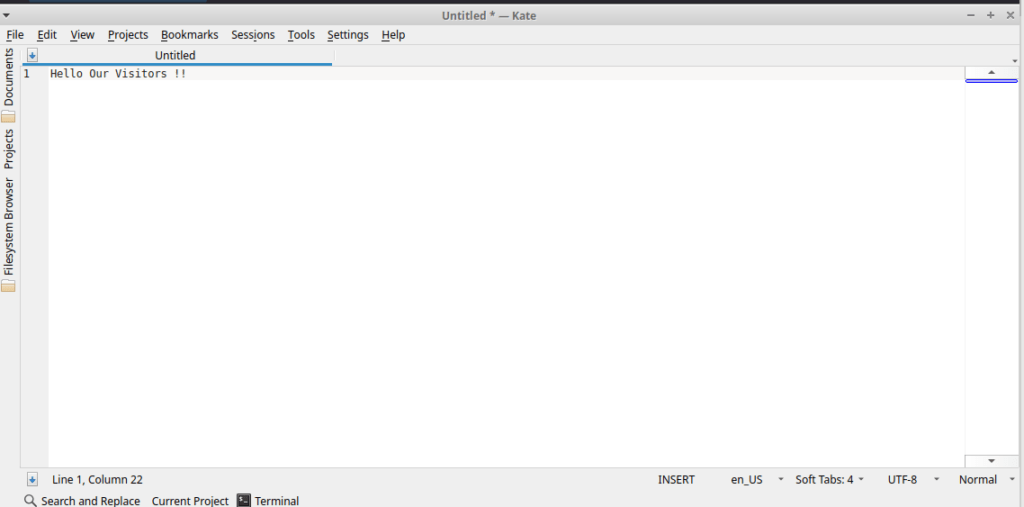Image resolution: width=1024 pixels, height=507 pixels.
Task: Click the status bar download-arrow icon
Action: pyautogui.click(x=32, y=480)
